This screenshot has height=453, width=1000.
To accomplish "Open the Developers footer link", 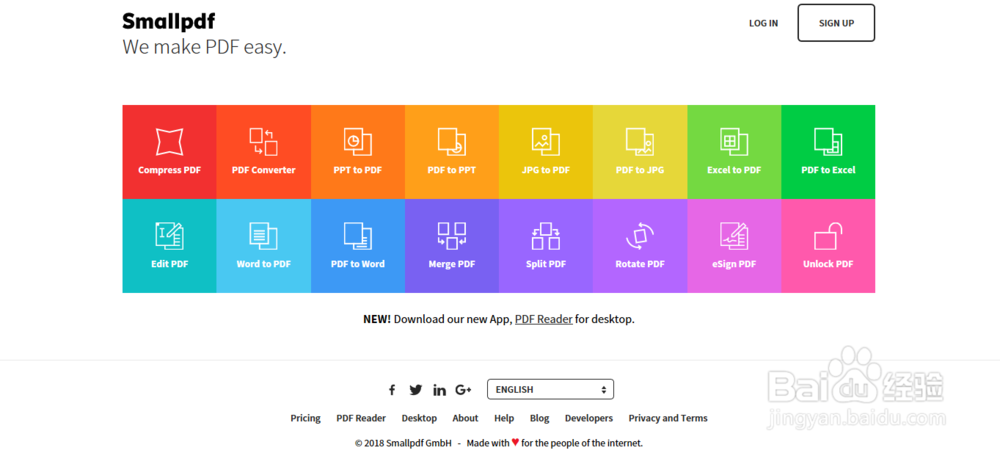I will tap(589, 419).
